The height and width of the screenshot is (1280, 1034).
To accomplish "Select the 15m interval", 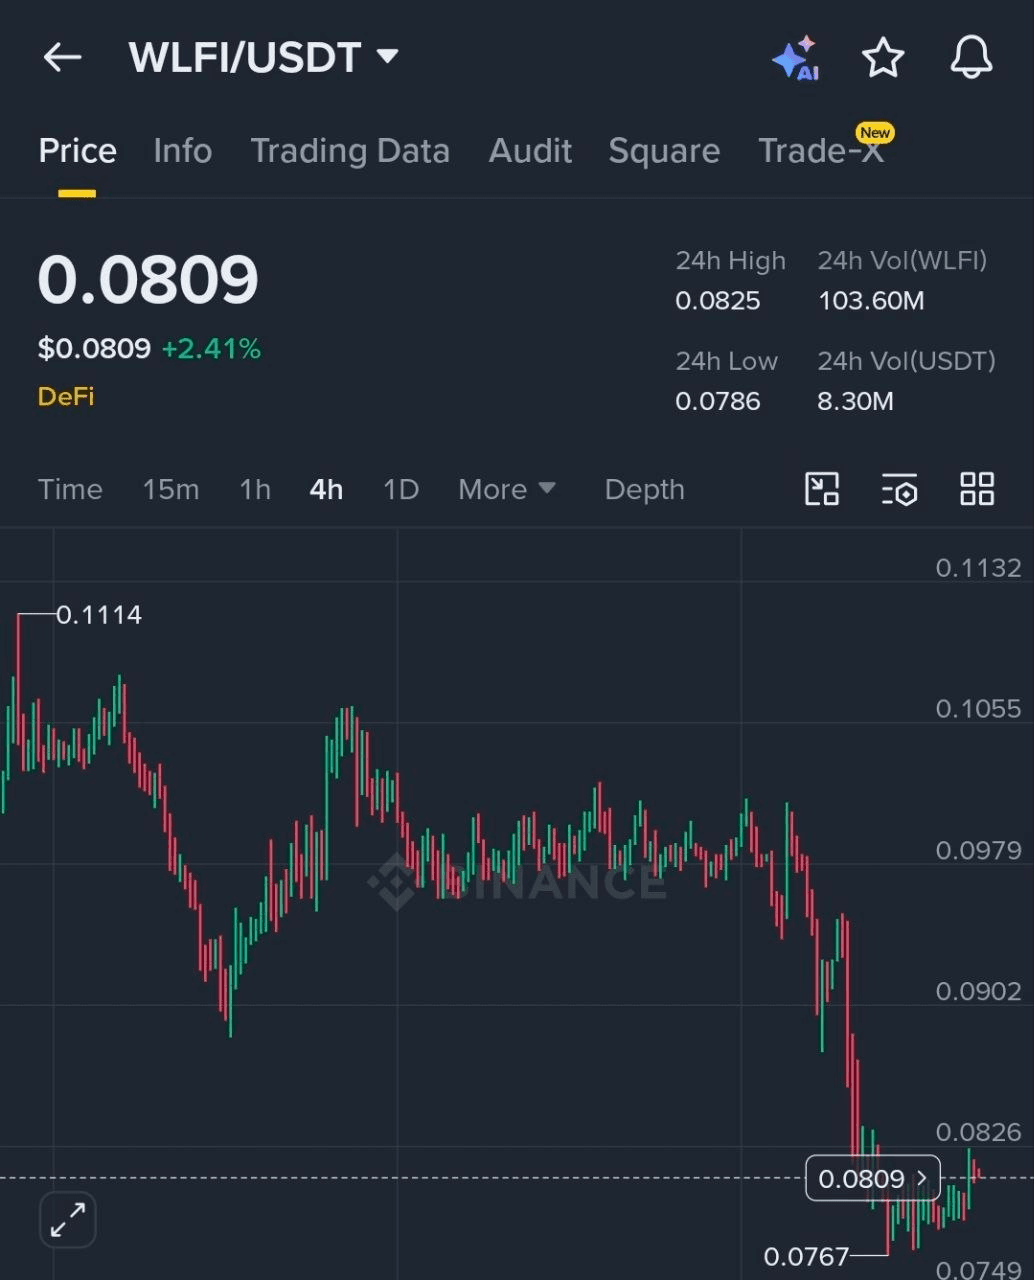I will click(170, 489).
